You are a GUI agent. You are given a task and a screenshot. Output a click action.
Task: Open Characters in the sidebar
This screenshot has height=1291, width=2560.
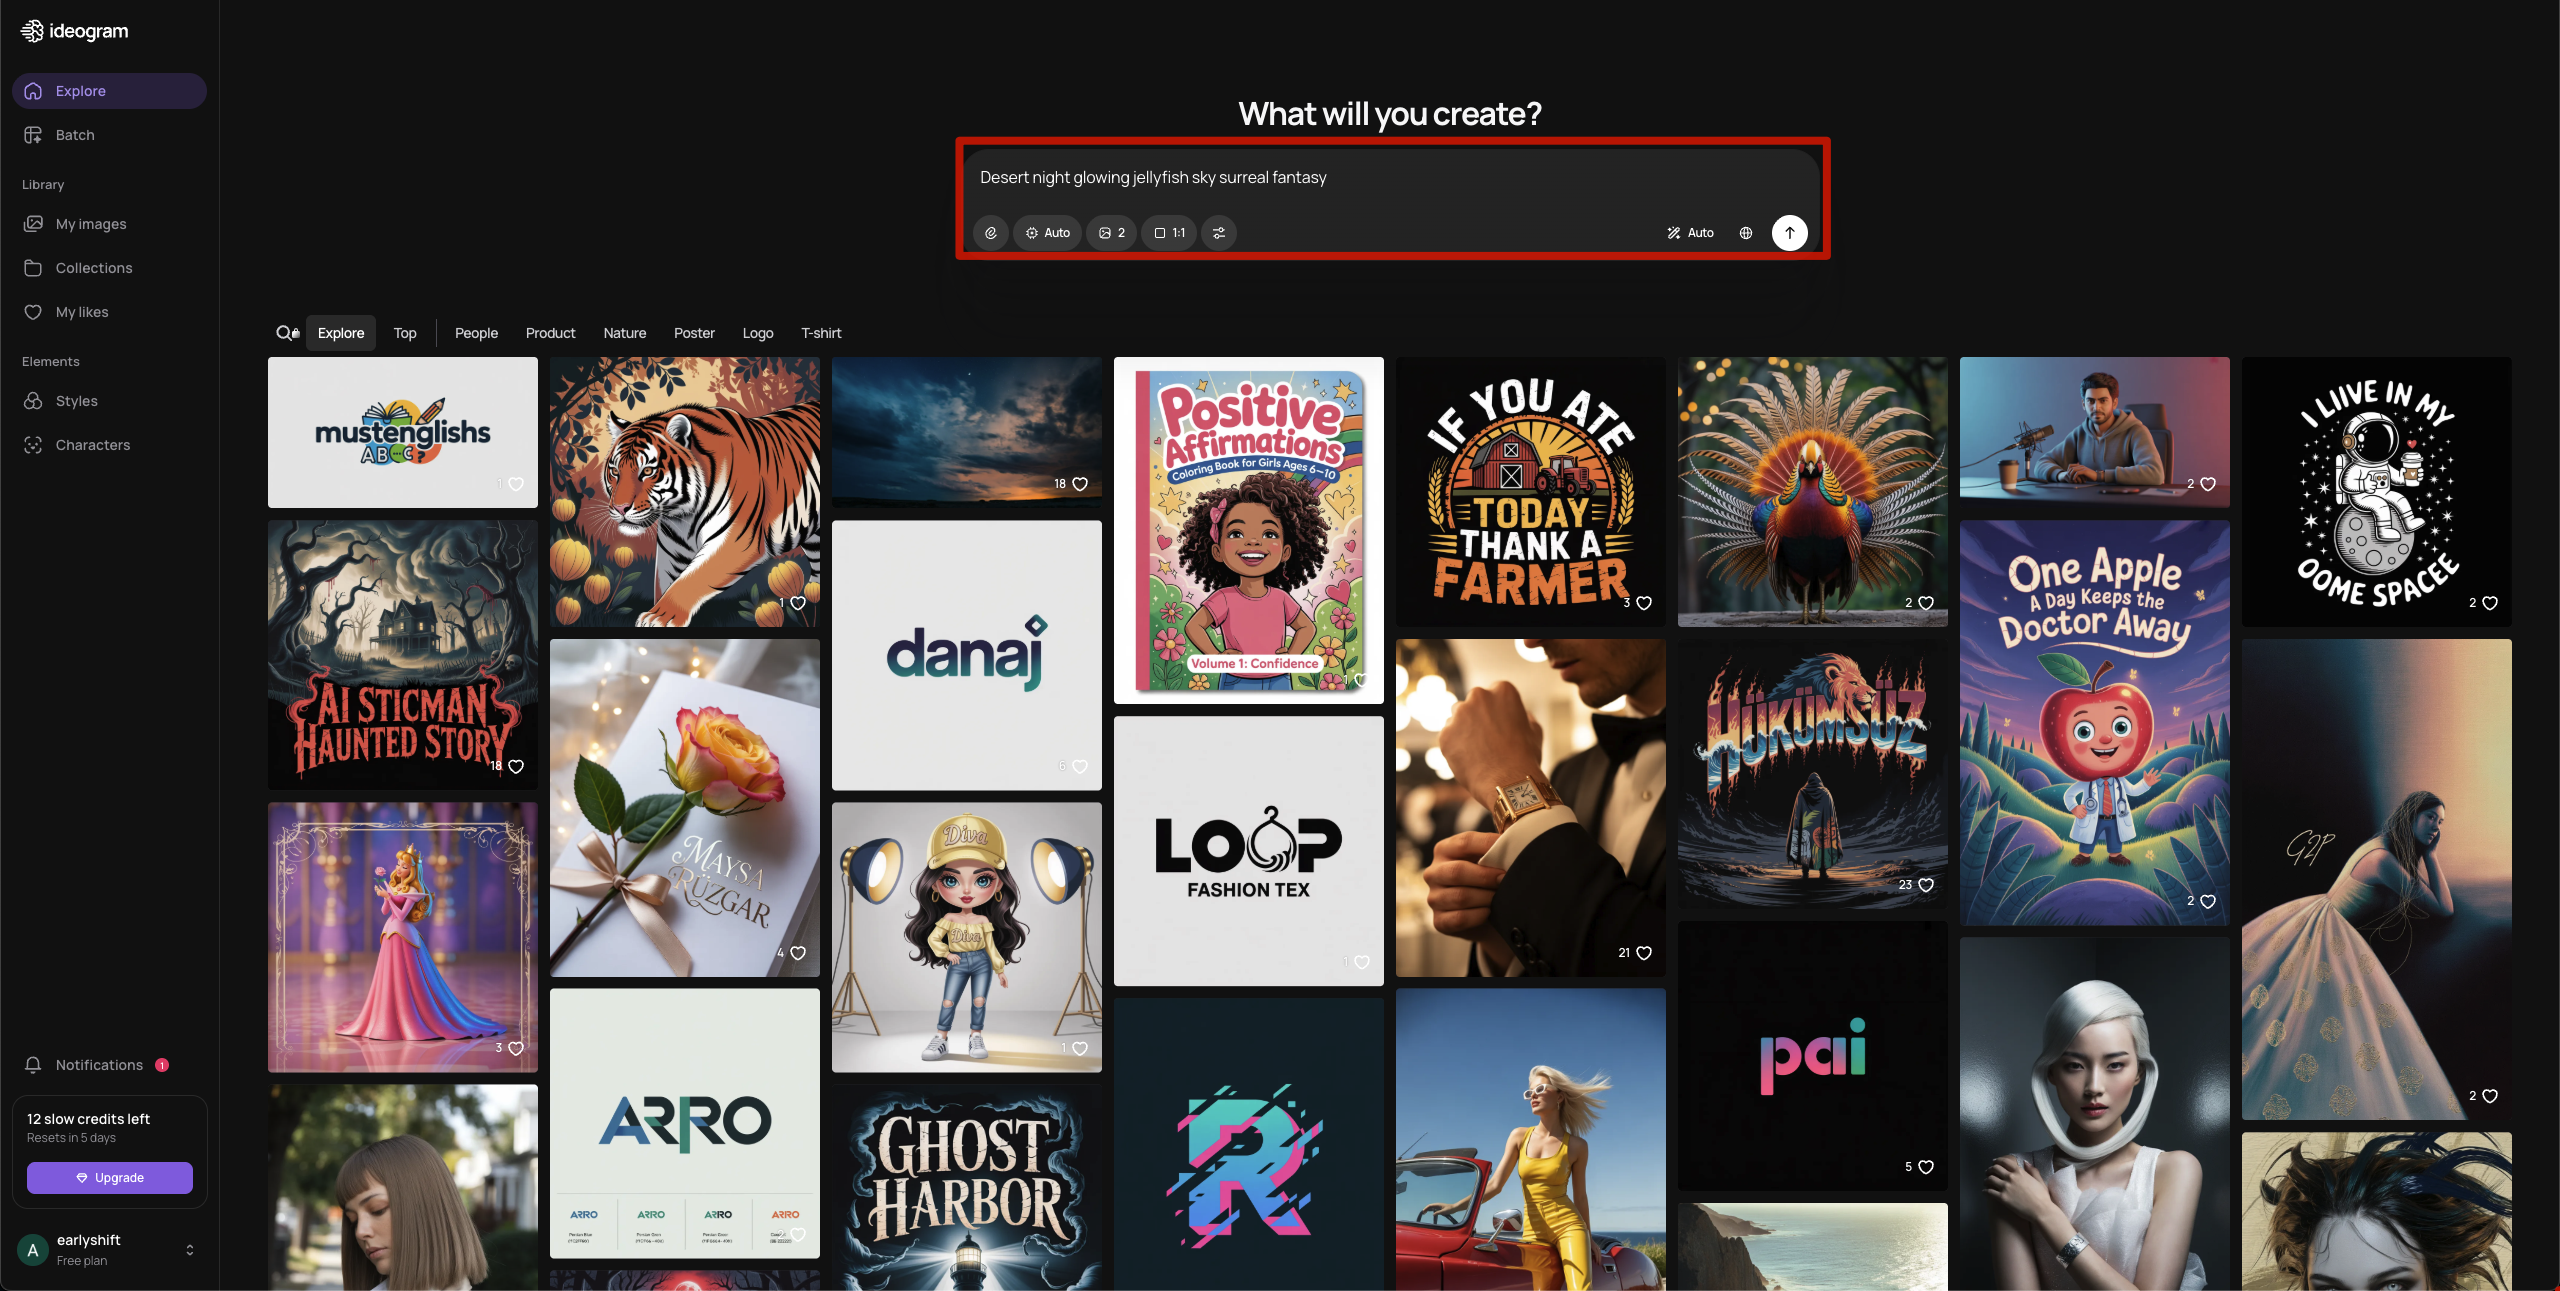(x=92, y=445)
